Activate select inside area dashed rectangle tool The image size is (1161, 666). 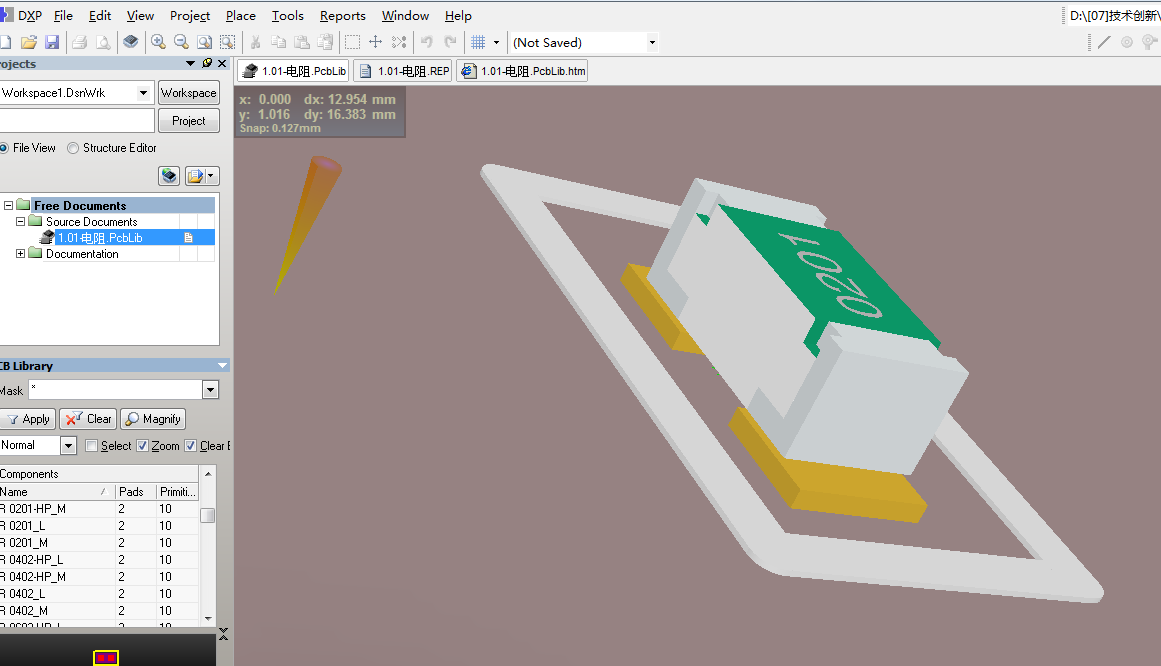coord(352,42)
